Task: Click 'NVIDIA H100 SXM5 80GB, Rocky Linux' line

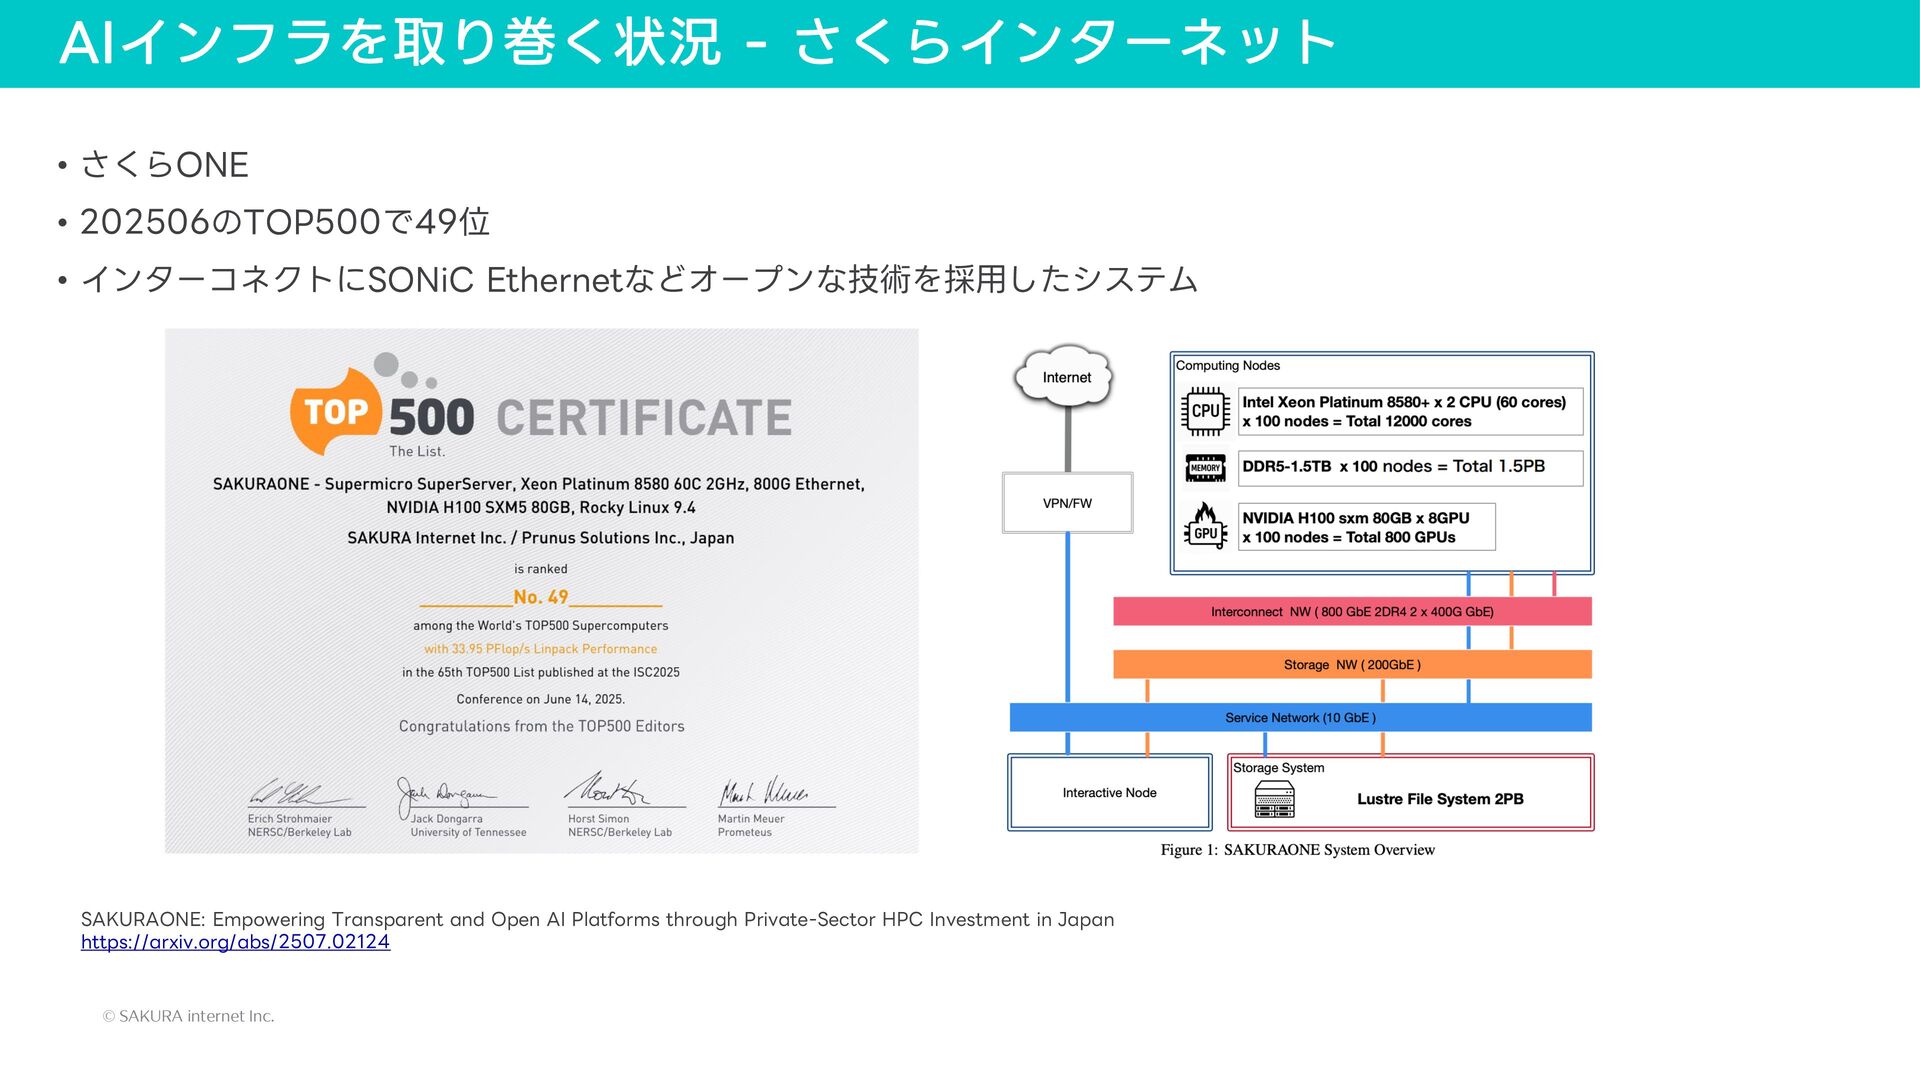Action: [541, 508]
